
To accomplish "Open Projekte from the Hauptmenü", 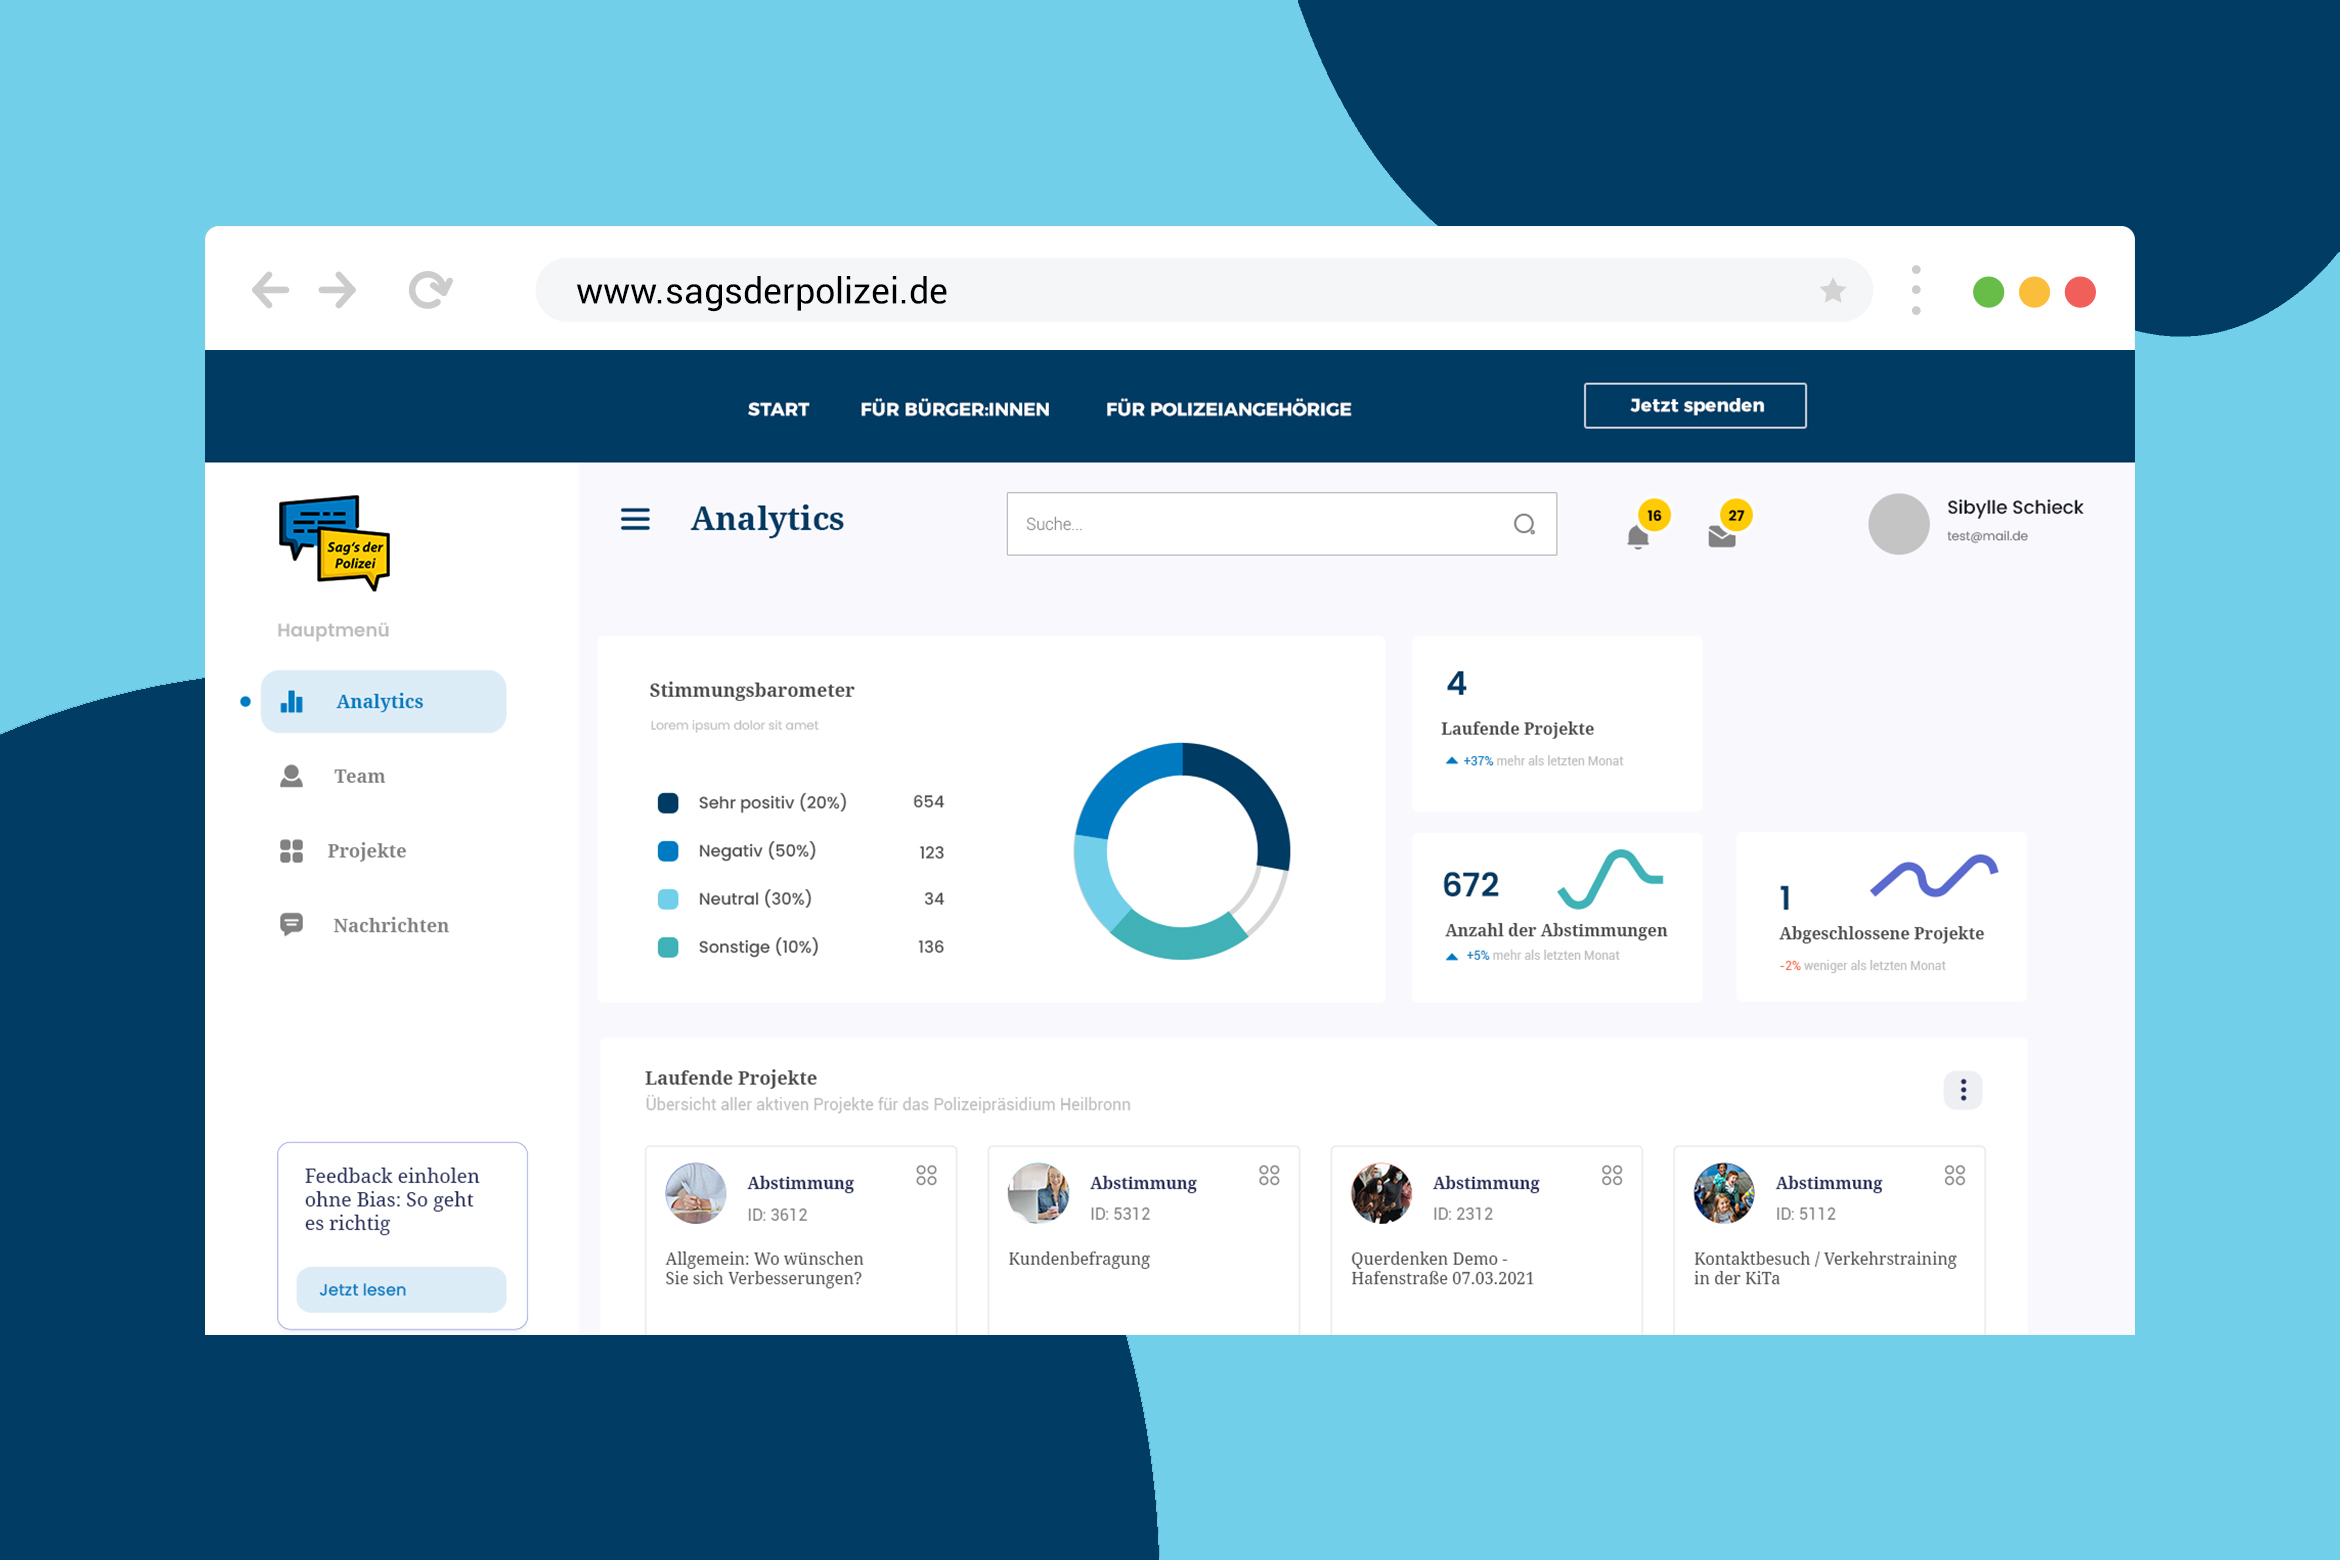I will point(366,851).
